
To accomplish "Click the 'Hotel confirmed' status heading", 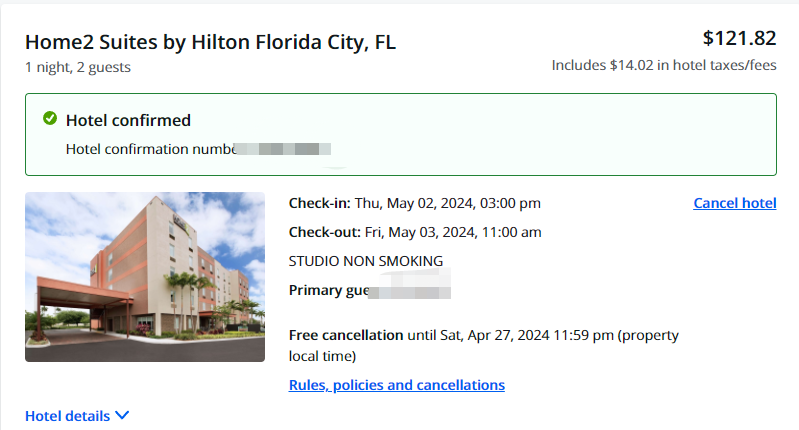I will [128, 121].
